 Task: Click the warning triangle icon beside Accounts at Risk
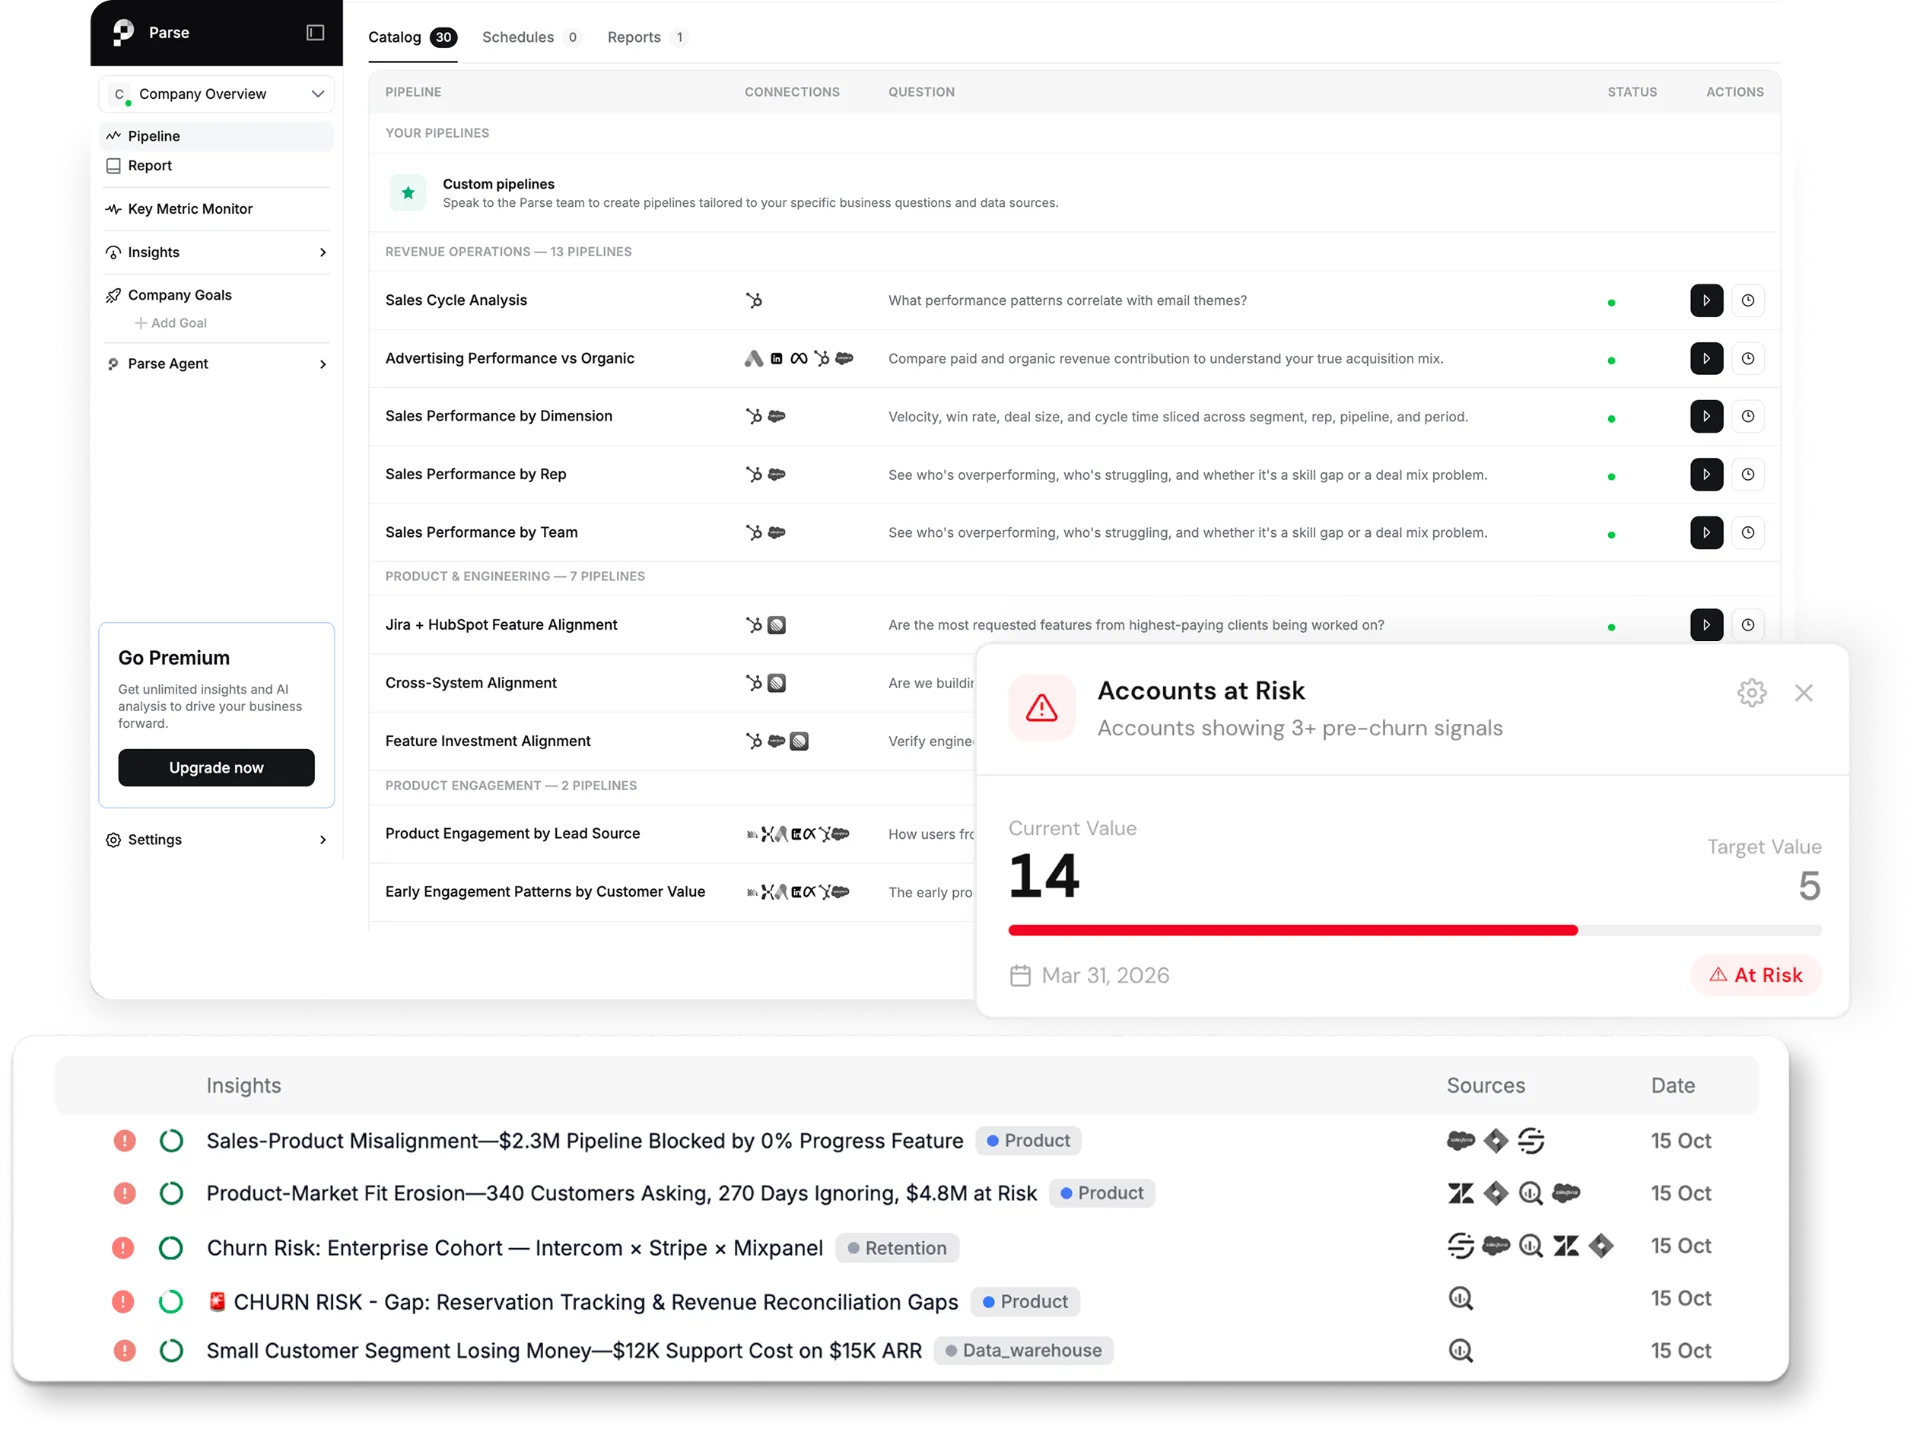1041,708
